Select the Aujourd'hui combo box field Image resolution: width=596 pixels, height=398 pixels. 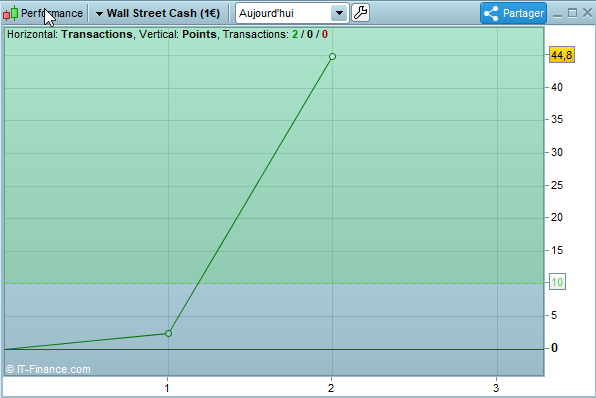click(292, 13)
